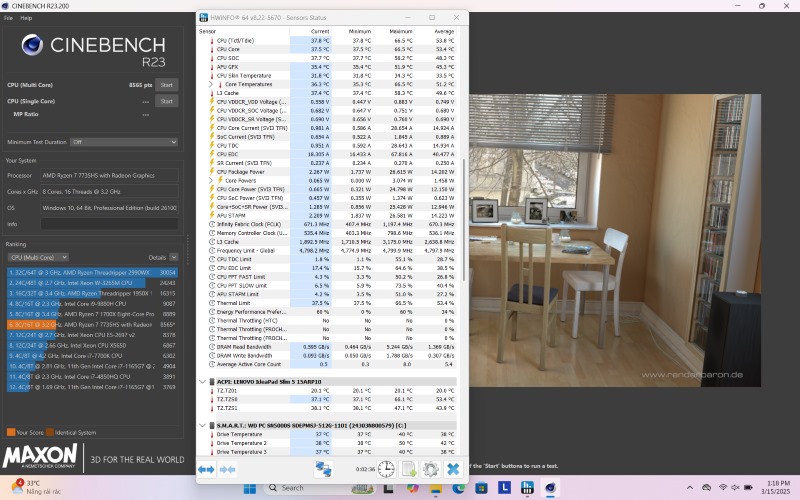Click the taskbar Search box
Viewport: 800px width, 500px height.
(x=319, y=488)
